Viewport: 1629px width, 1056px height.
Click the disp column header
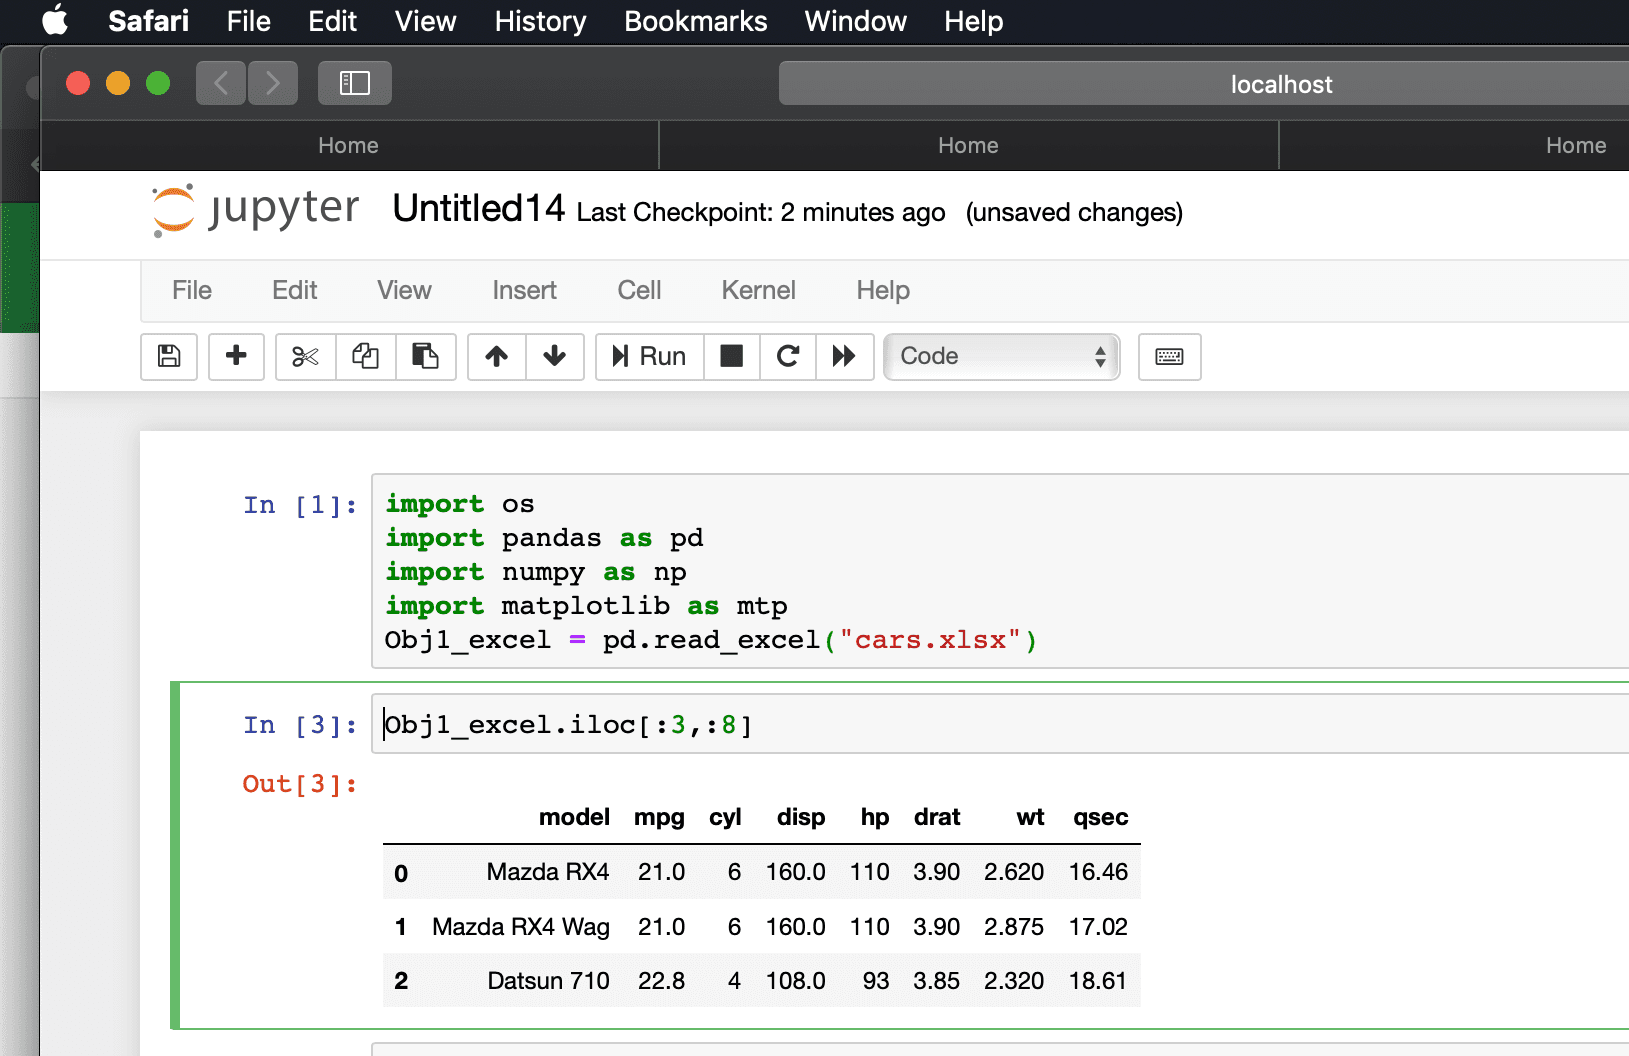coord(801,817)
